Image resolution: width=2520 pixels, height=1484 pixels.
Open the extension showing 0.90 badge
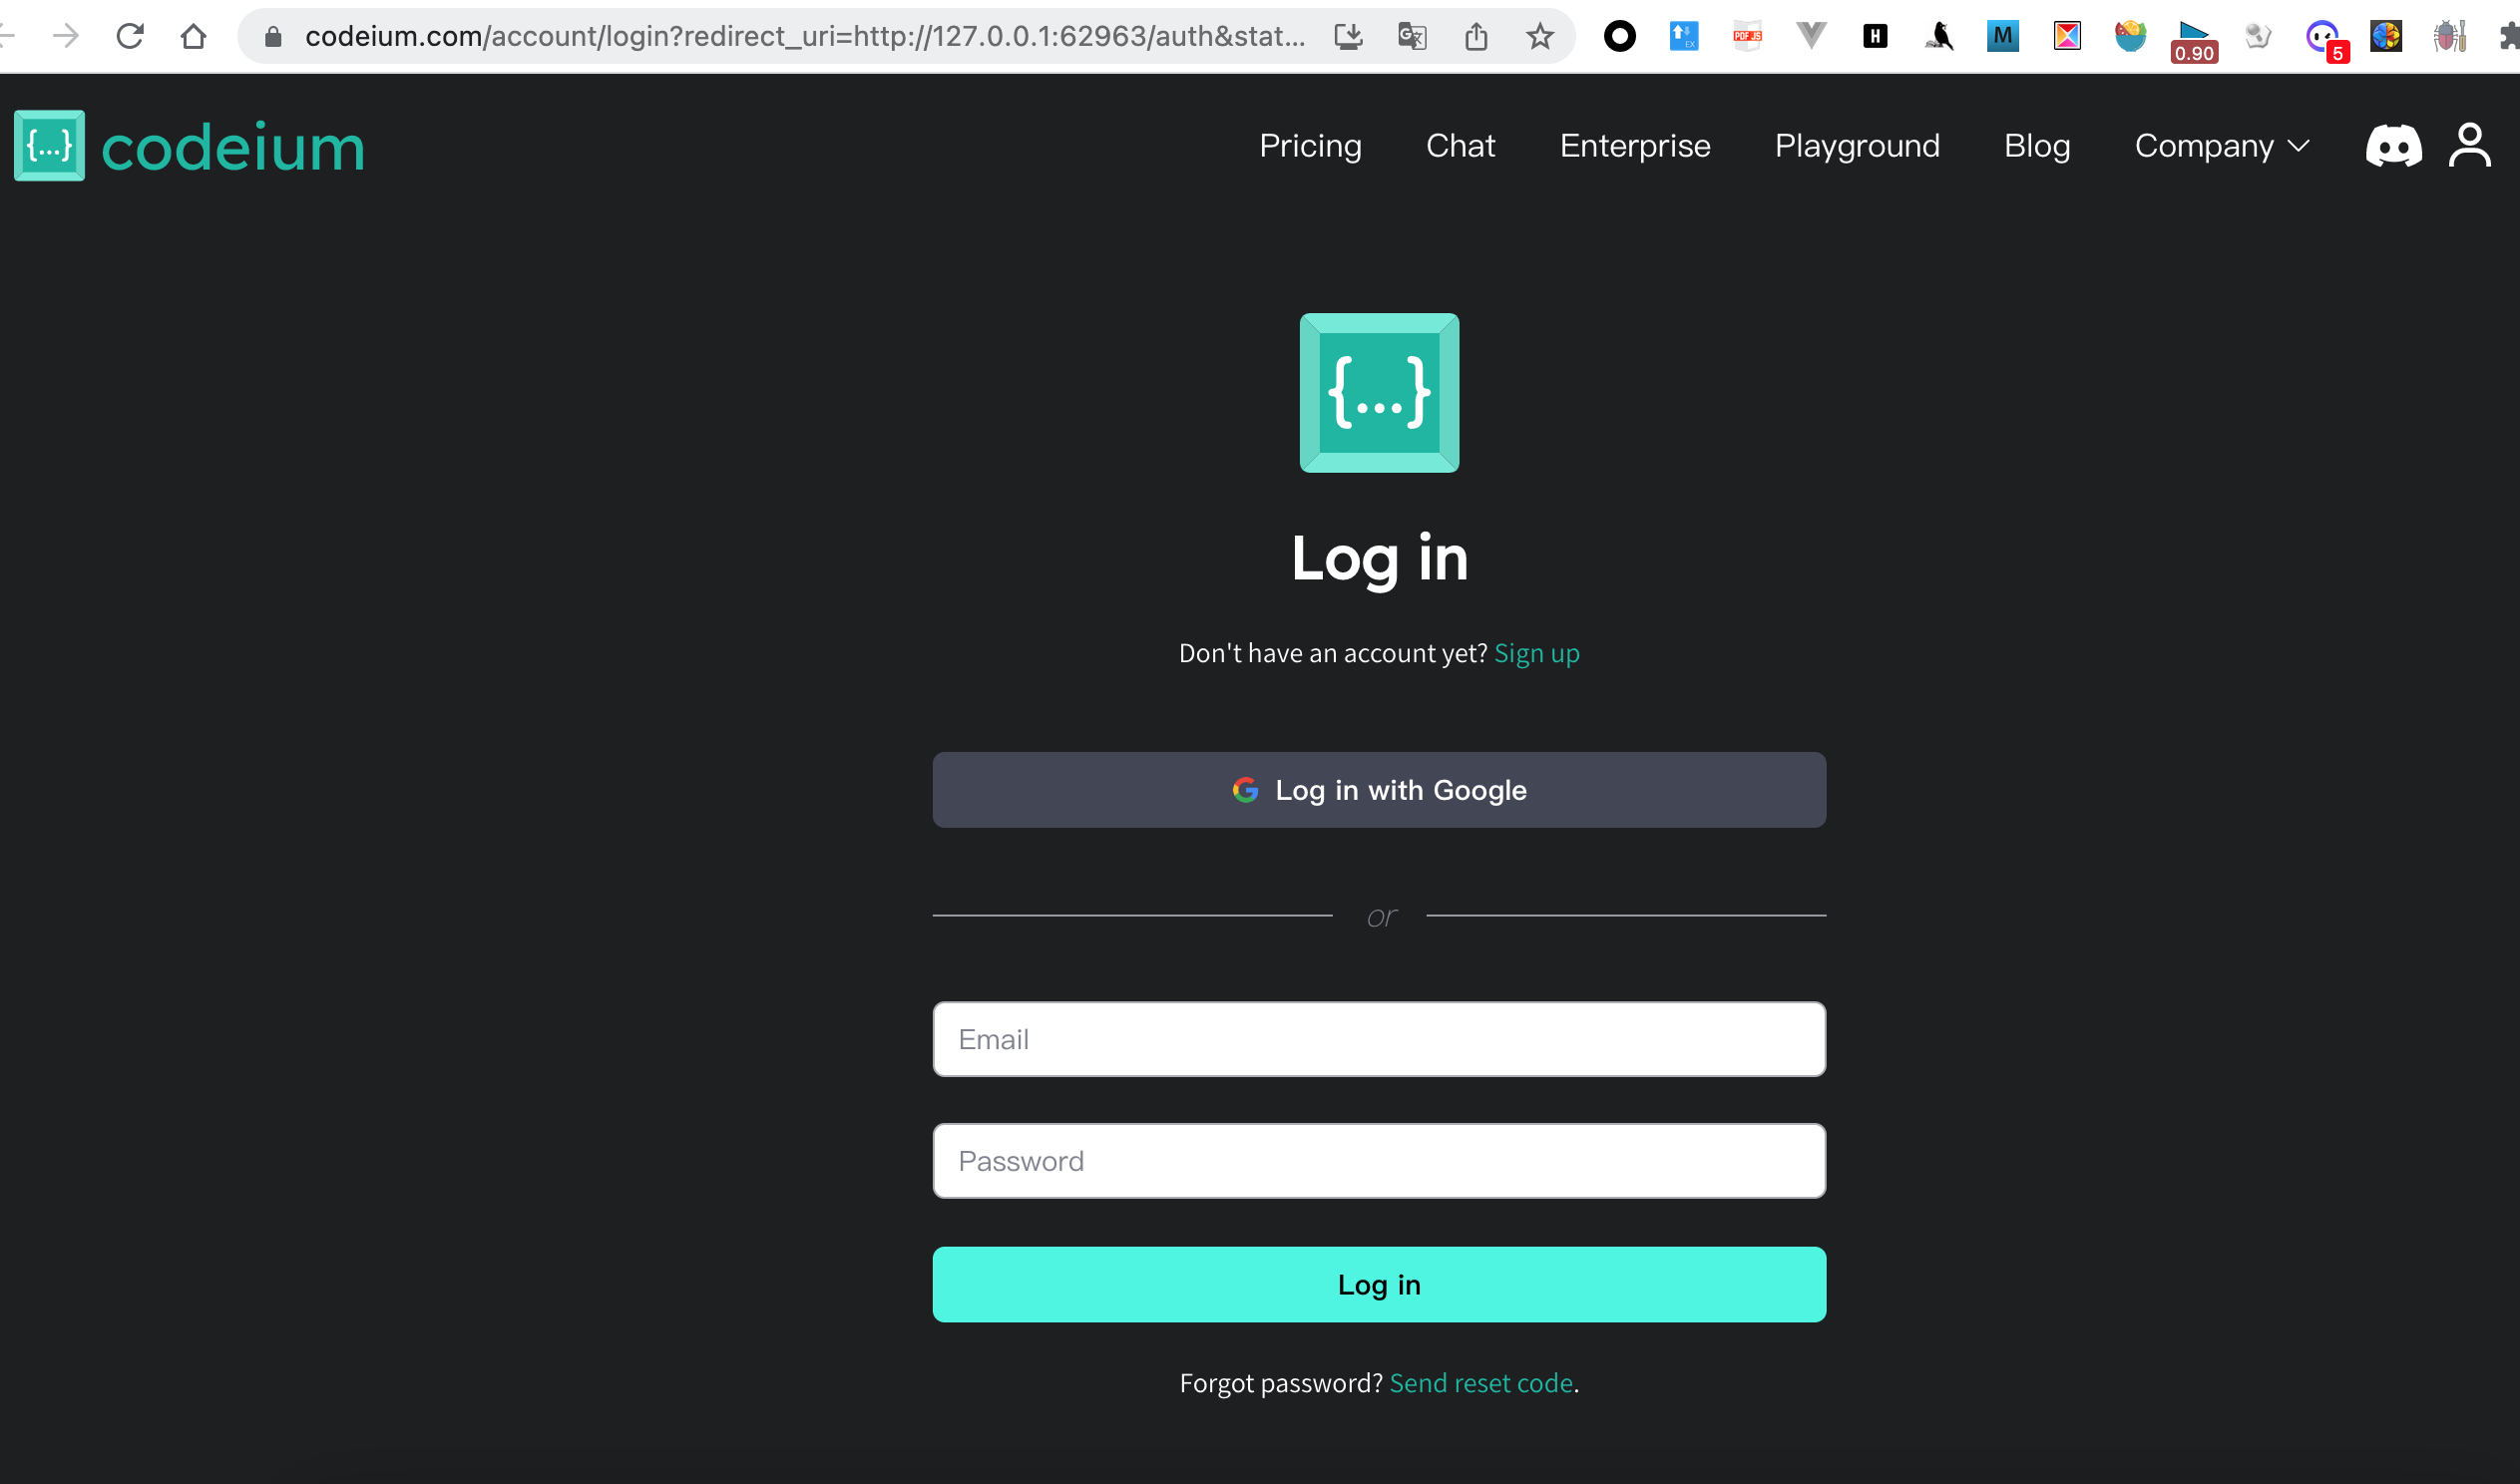point(2194,42)
